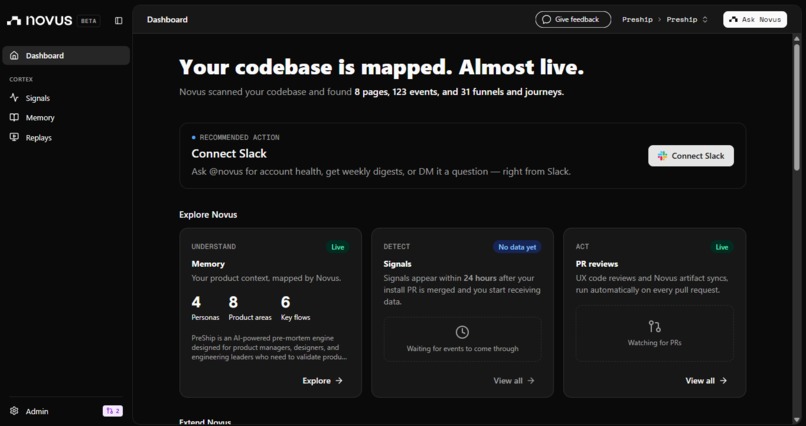
Task: Click View all in PR reviews card
Action: pos(706,381)
